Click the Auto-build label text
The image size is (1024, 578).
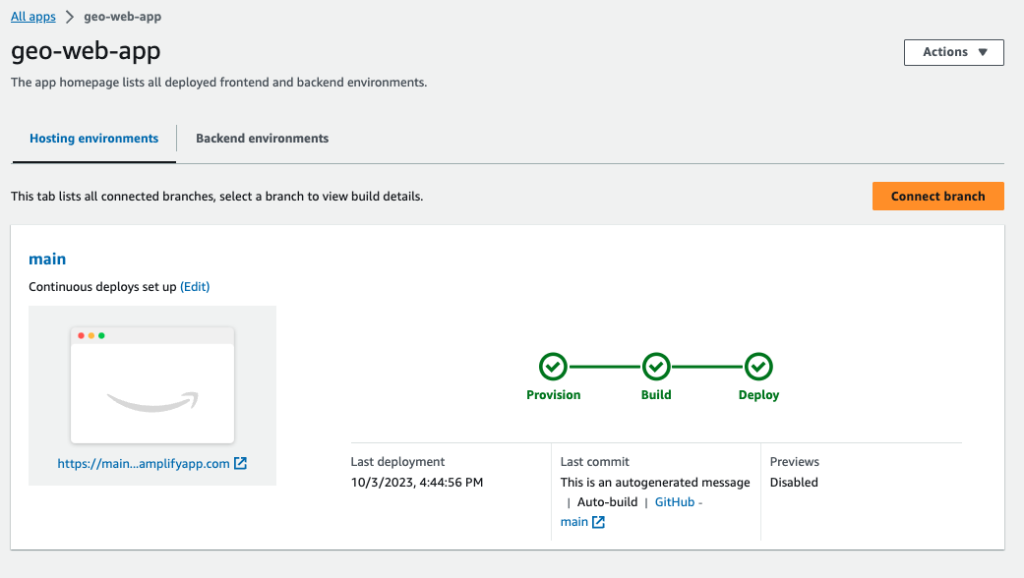pos(607,502)
